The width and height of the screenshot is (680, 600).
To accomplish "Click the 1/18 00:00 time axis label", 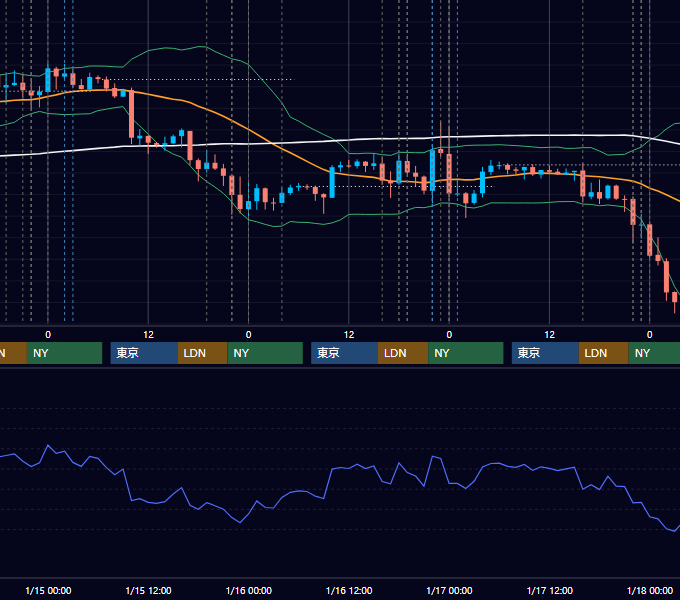I will (x=650, y=590).
